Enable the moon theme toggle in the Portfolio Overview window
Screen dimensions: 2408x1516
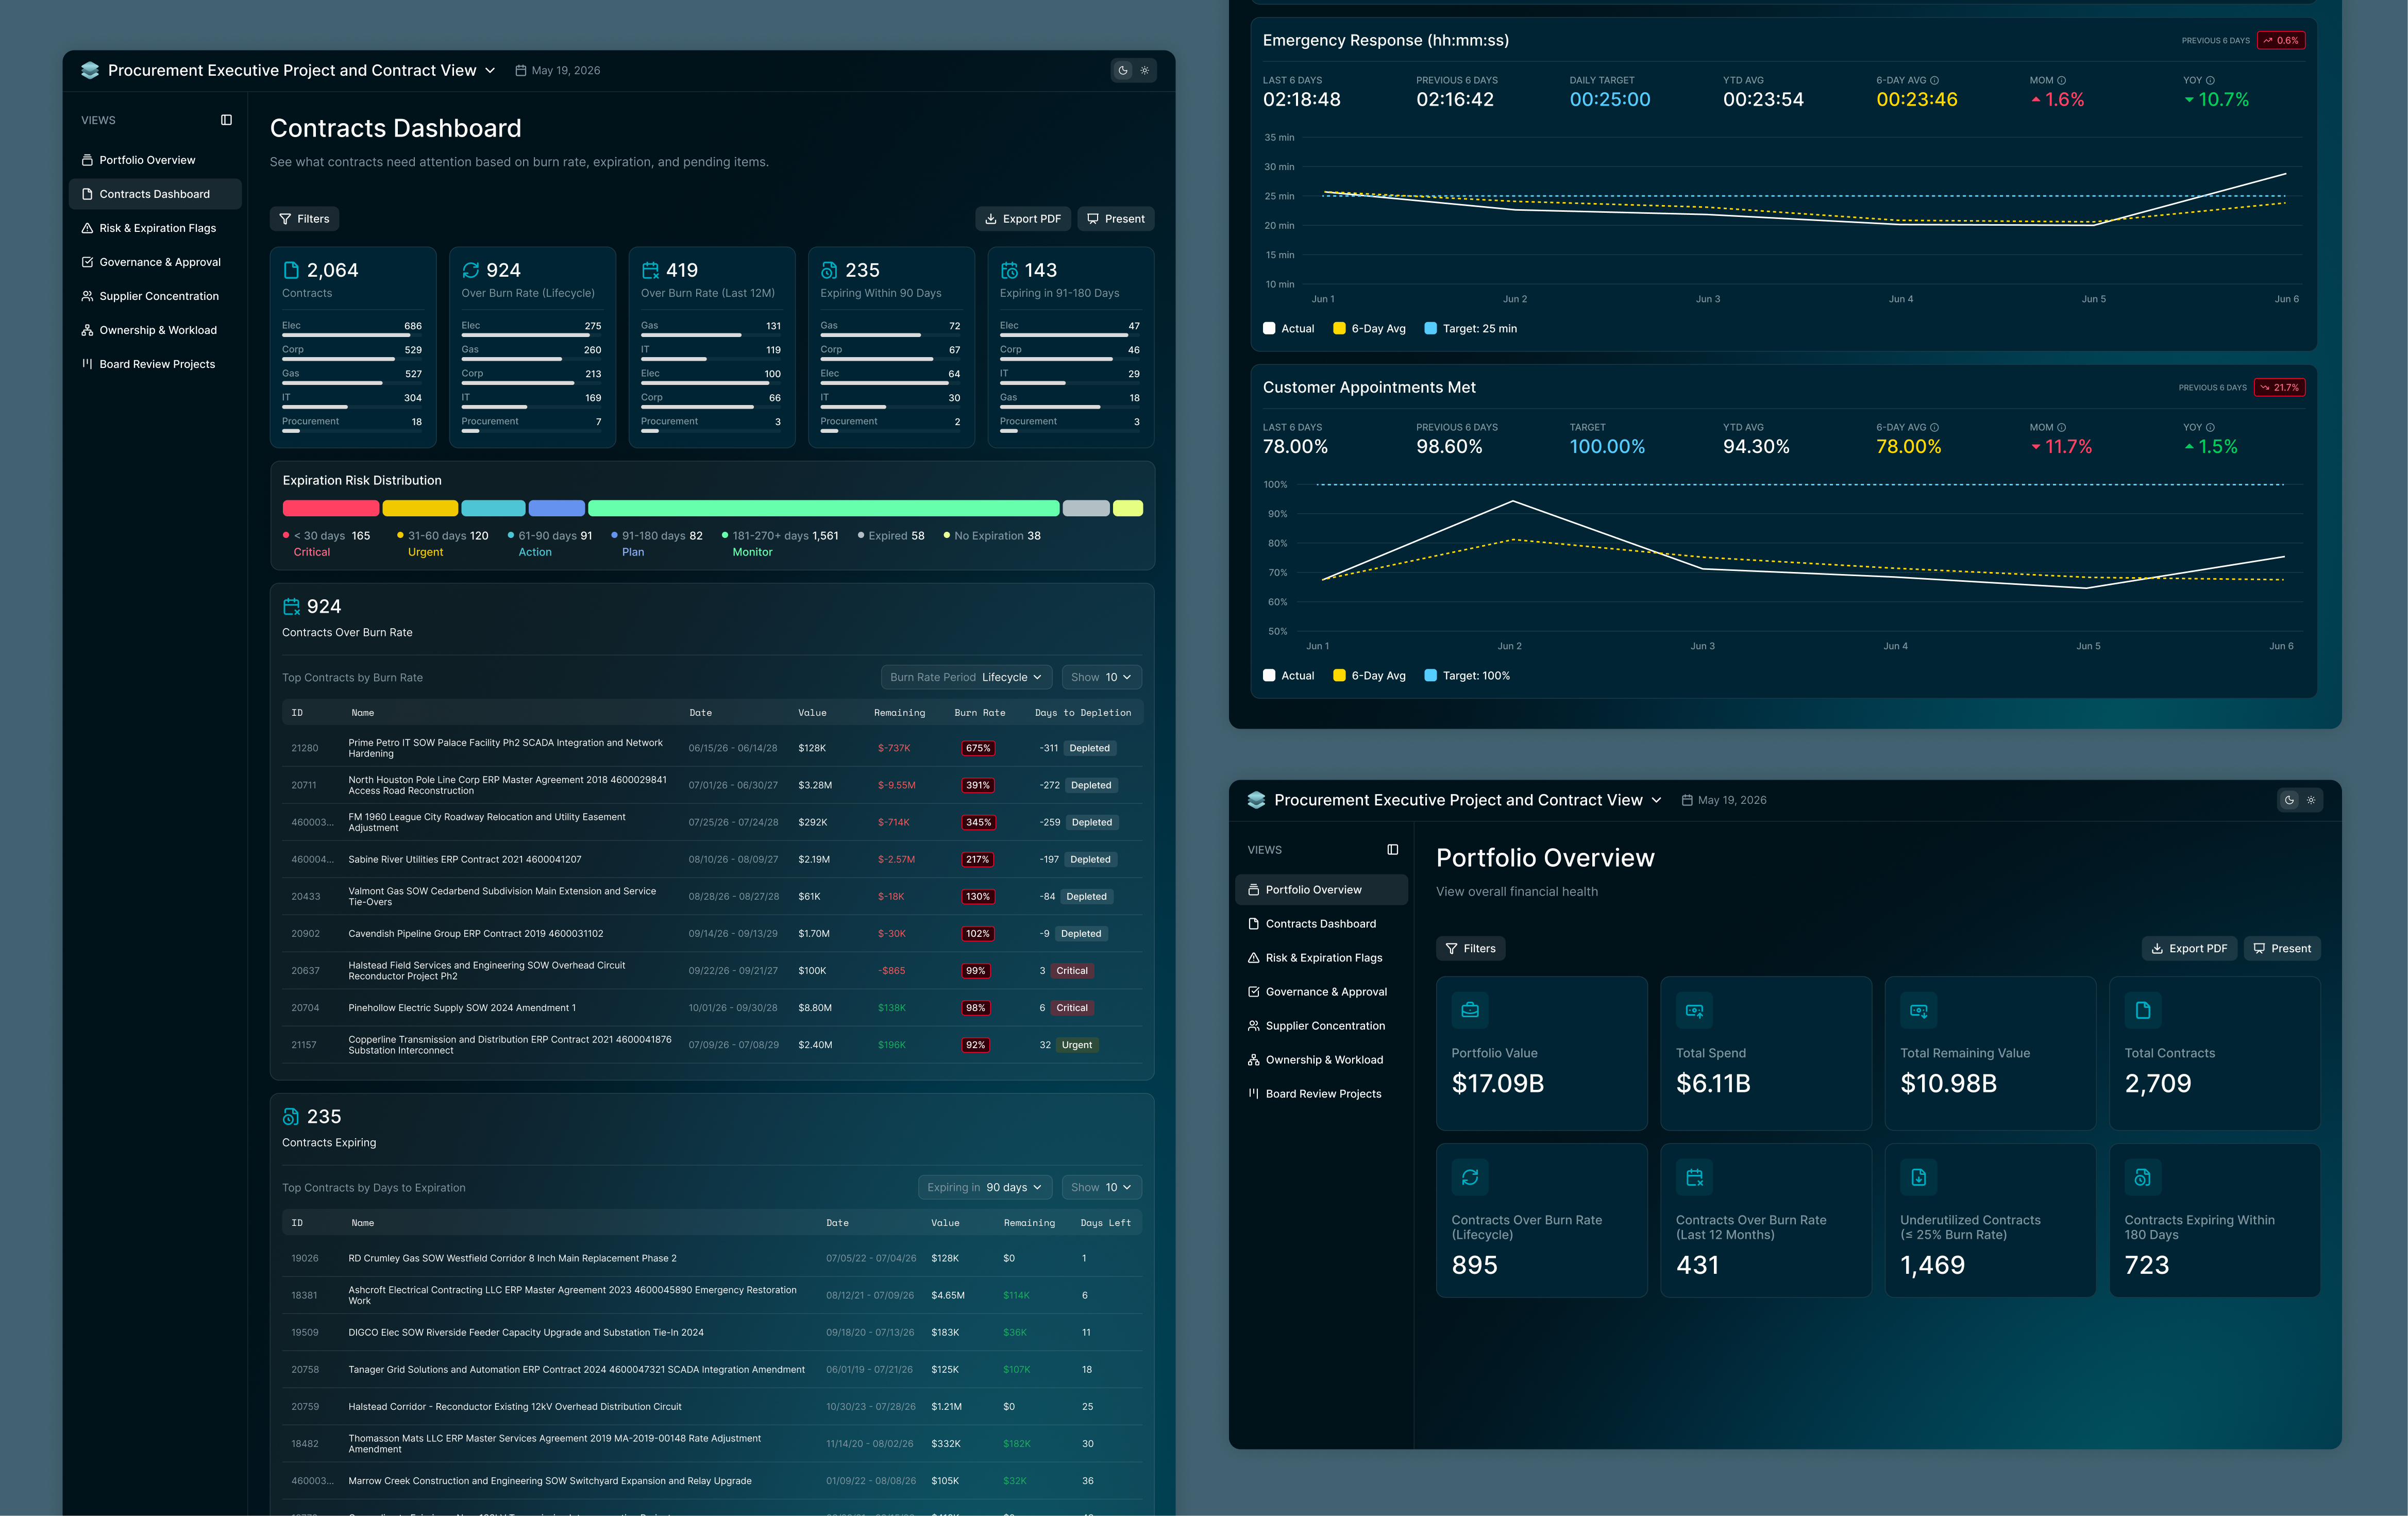coord(2289,800)
